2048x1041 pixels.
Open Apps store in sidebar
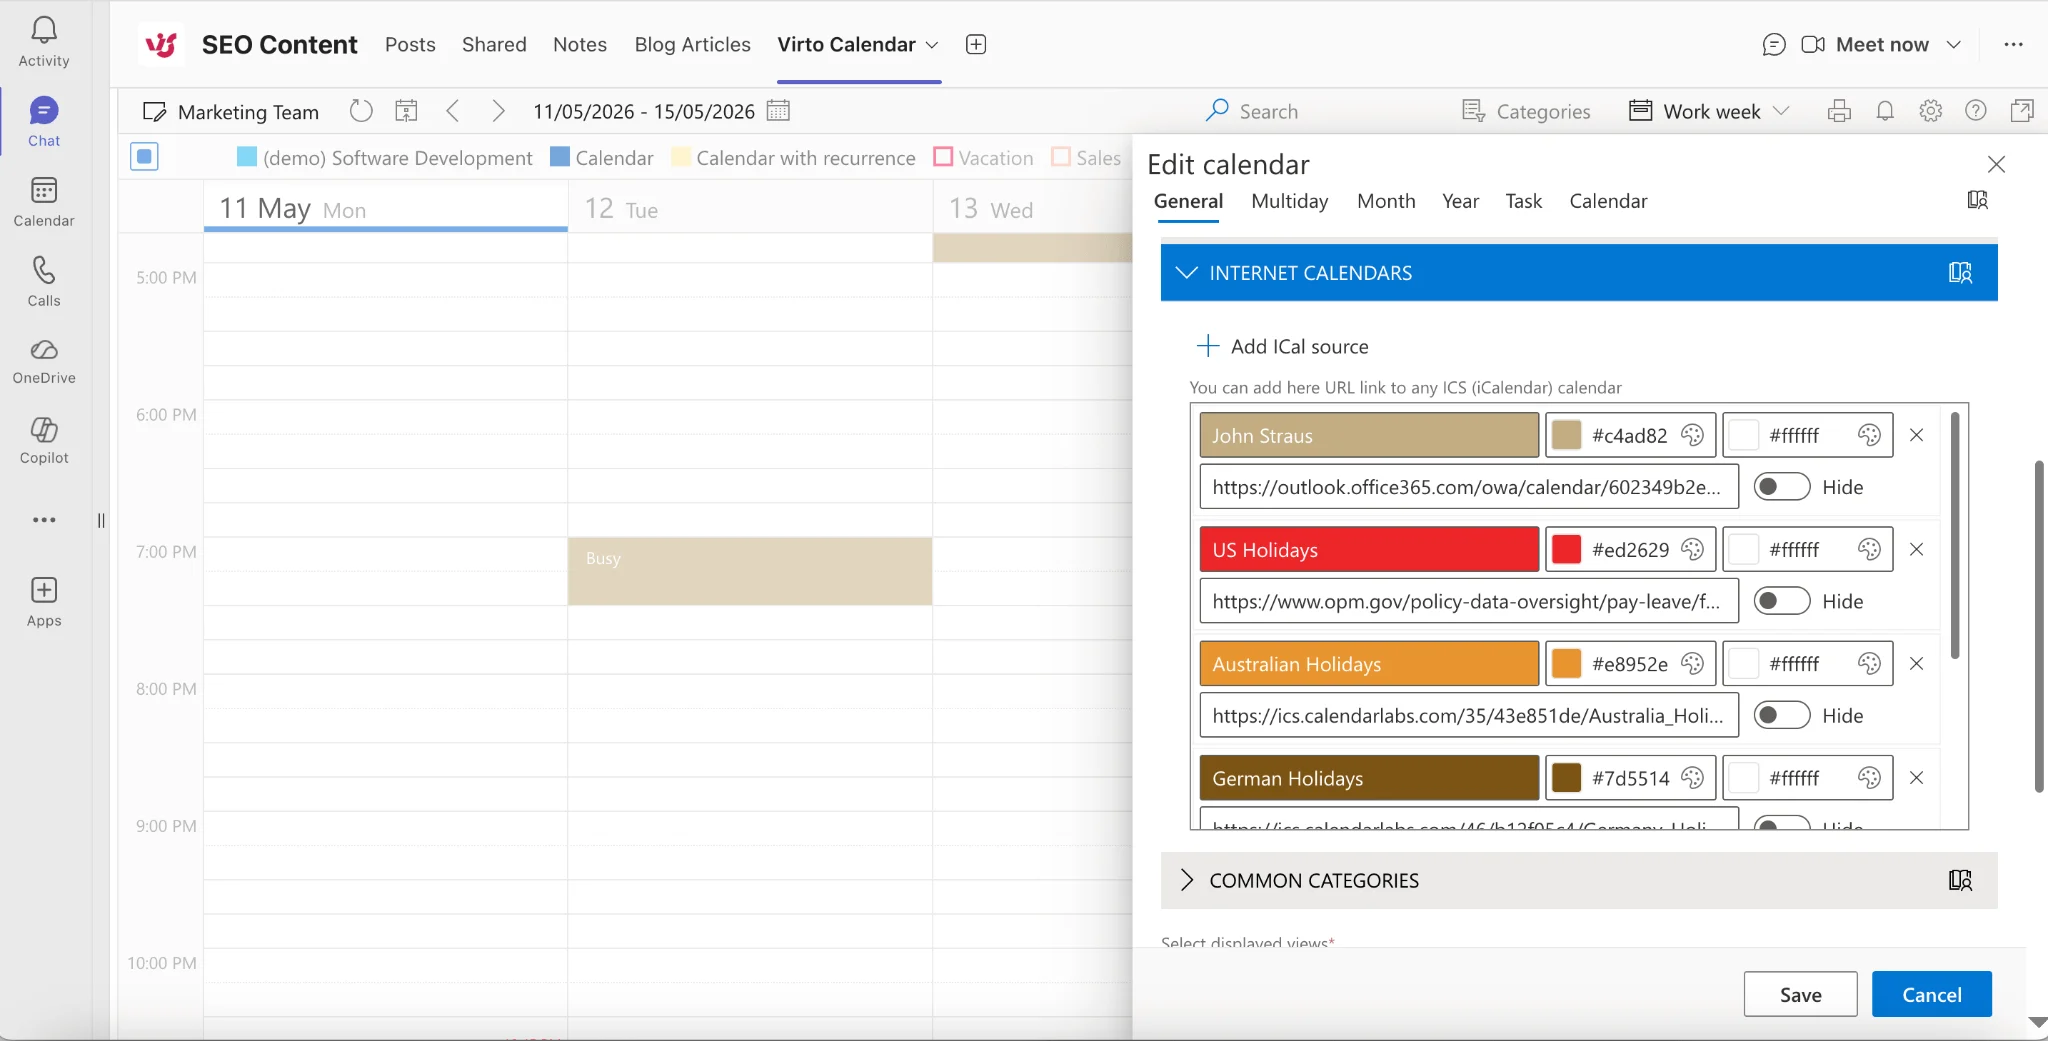click(44, 602)
